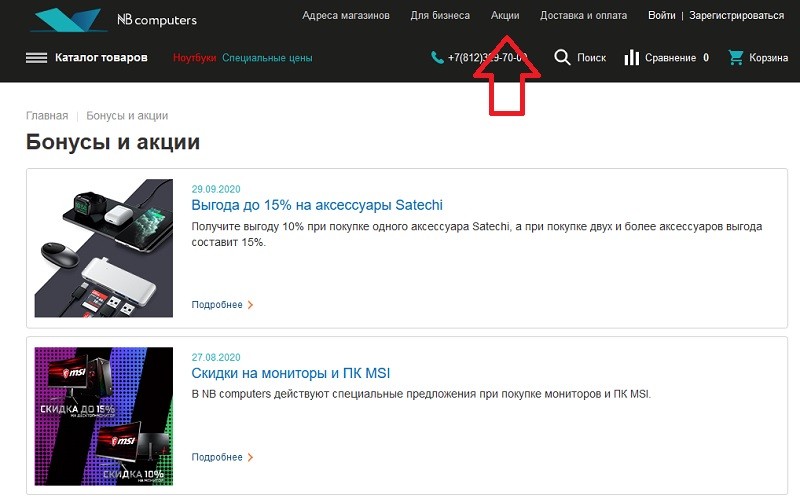Go to Доставка и оплата
Image resolution: width=800 pixels, height=499 pixels.
pyautogui.click(x=583, y=16)
